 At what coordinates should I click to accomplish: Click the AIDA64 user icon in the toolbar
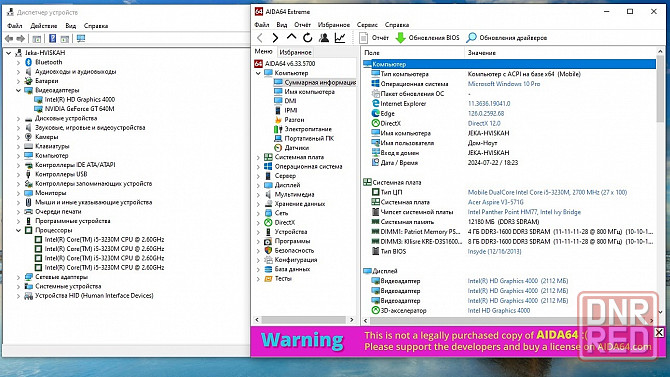tap(324, 38)
